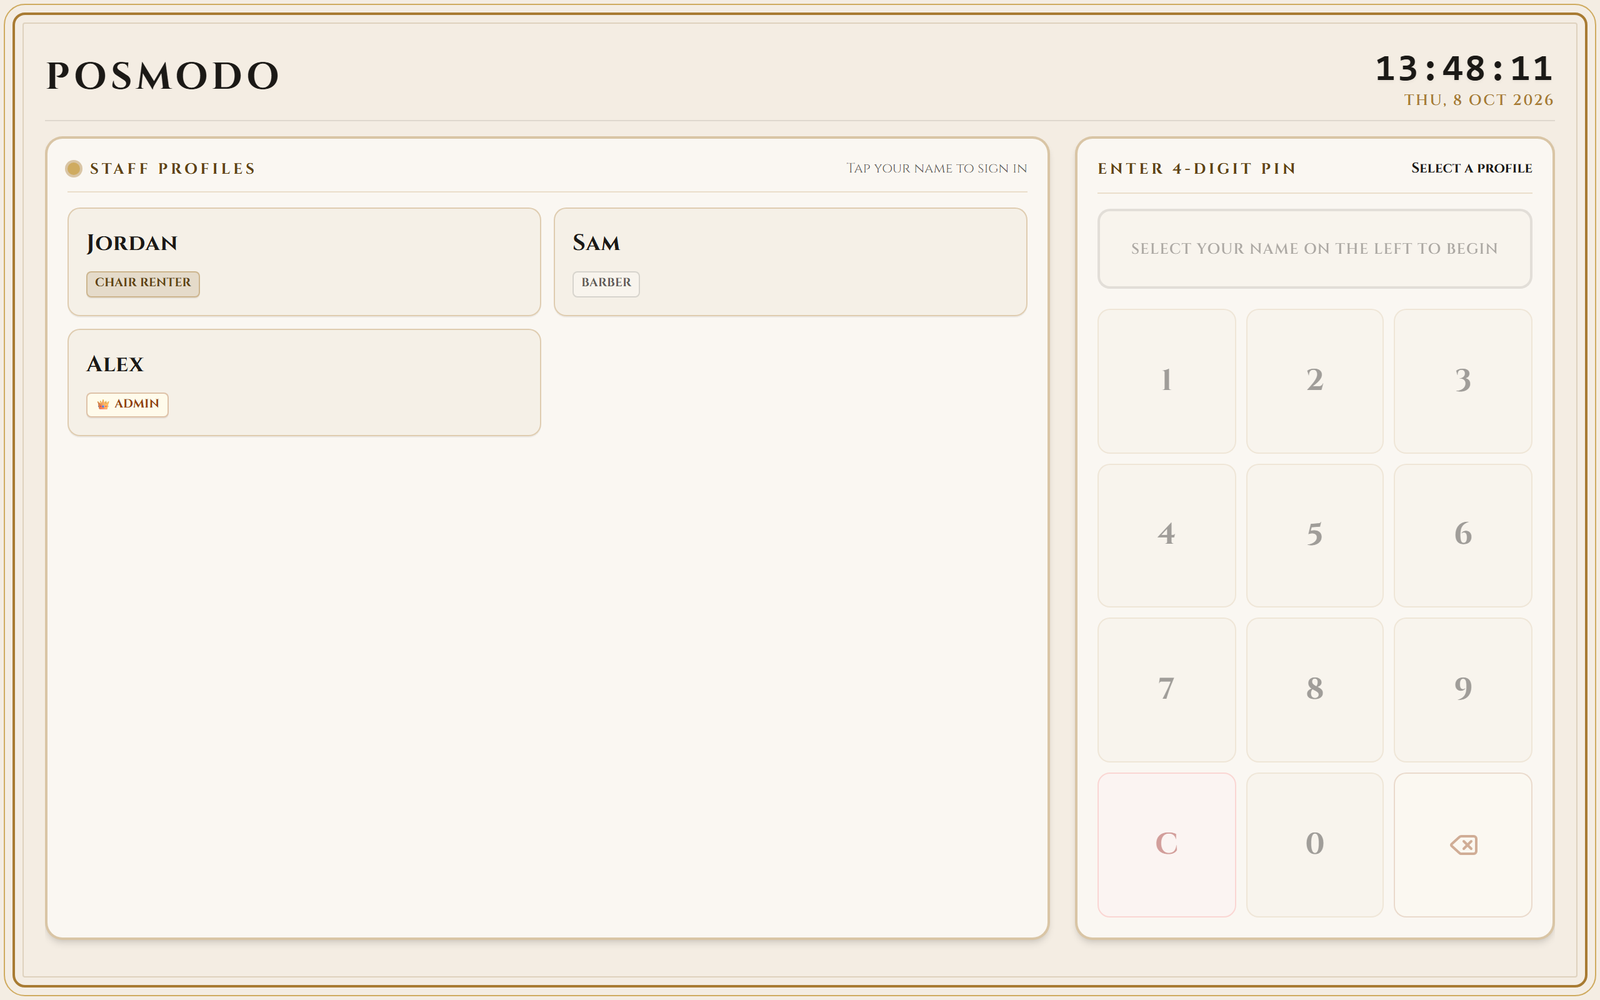The image size is (1600, 1000).
Task: Choose Sam's barber profile card
Action: point(790,262)
